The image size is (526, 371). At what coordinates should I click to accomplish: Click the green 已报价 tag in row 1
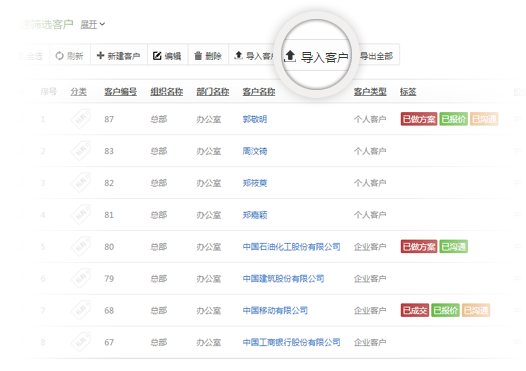pos(454,119)
